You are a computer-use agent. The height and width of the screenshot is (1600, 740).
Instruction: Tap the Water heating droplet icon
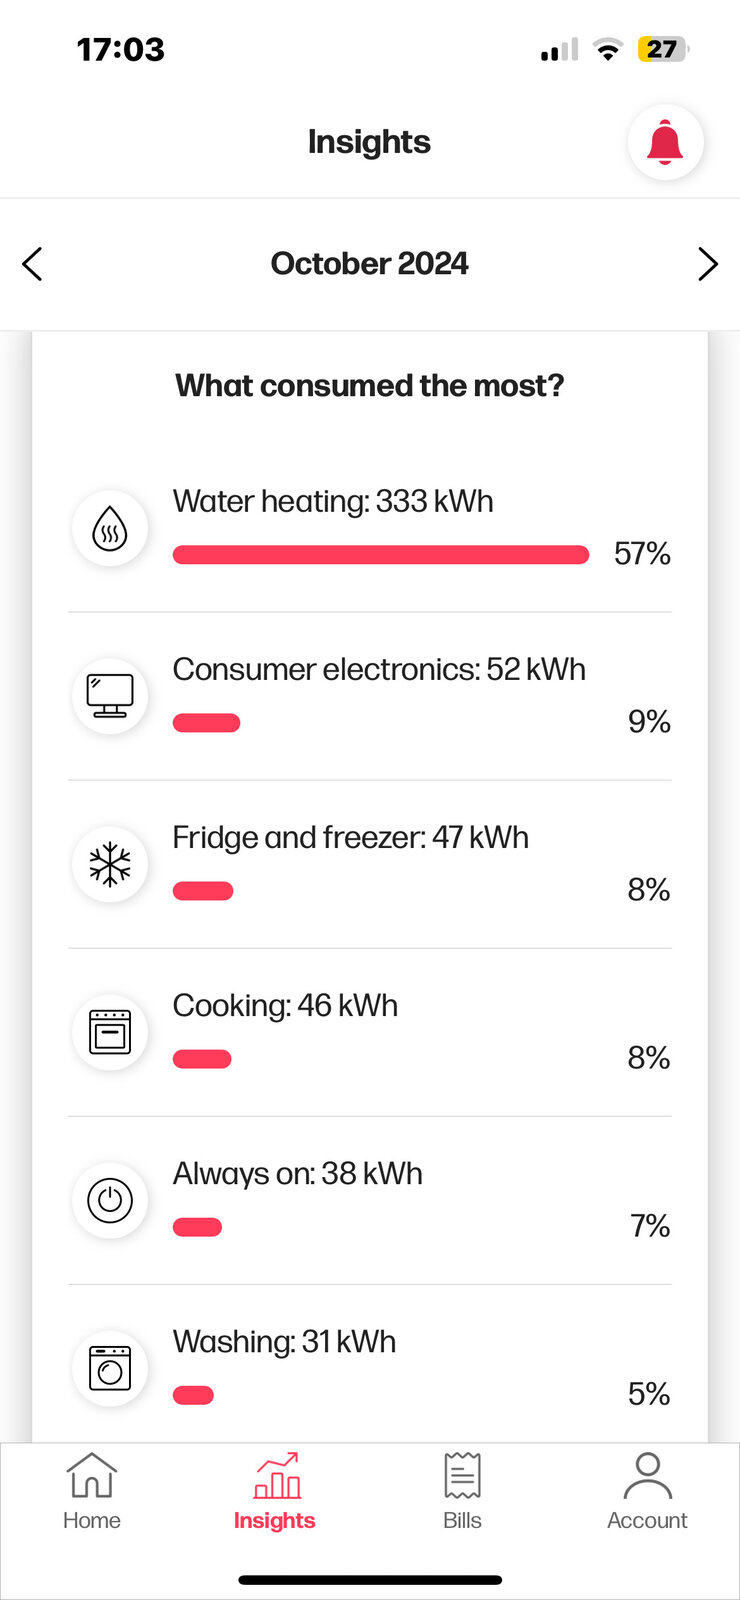point(110,528)
